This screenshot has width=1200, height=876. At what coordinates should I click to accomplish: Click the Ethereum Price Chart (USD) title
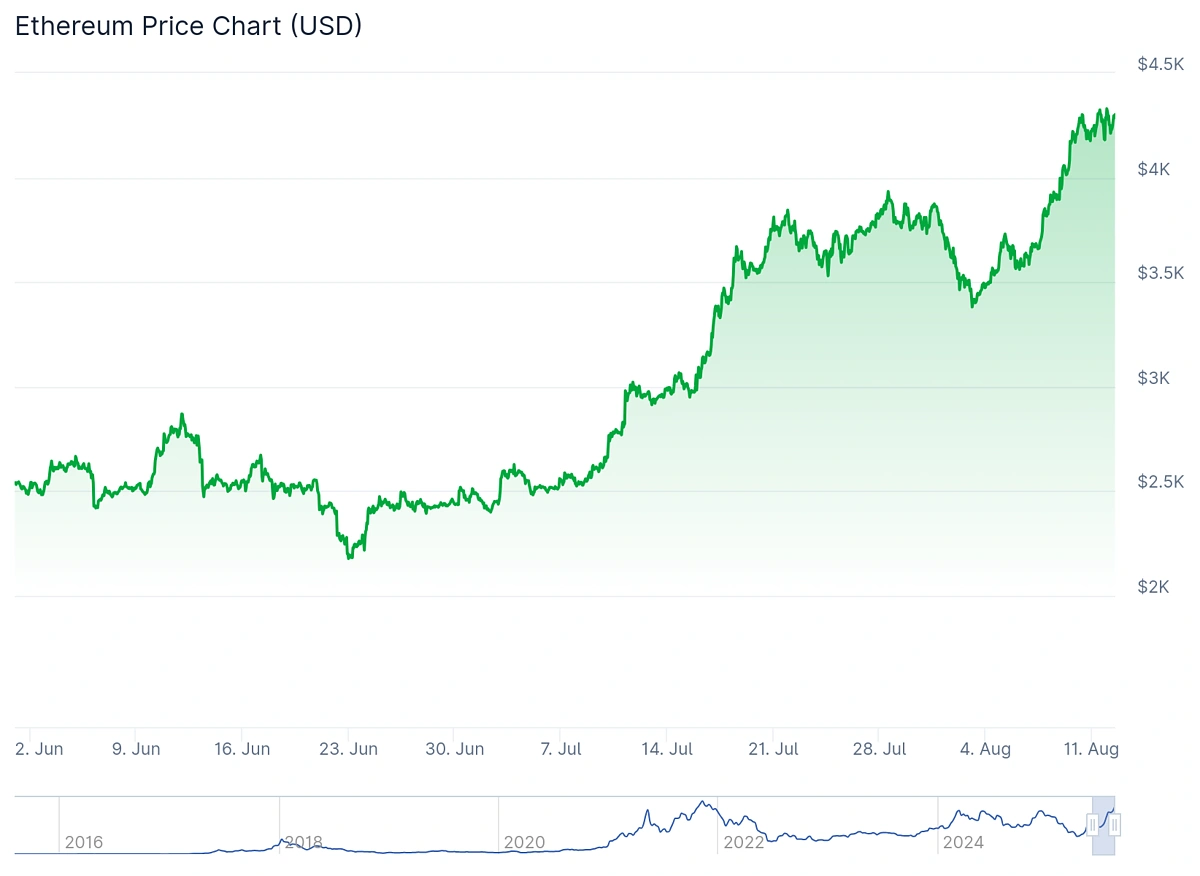[188, 27]
